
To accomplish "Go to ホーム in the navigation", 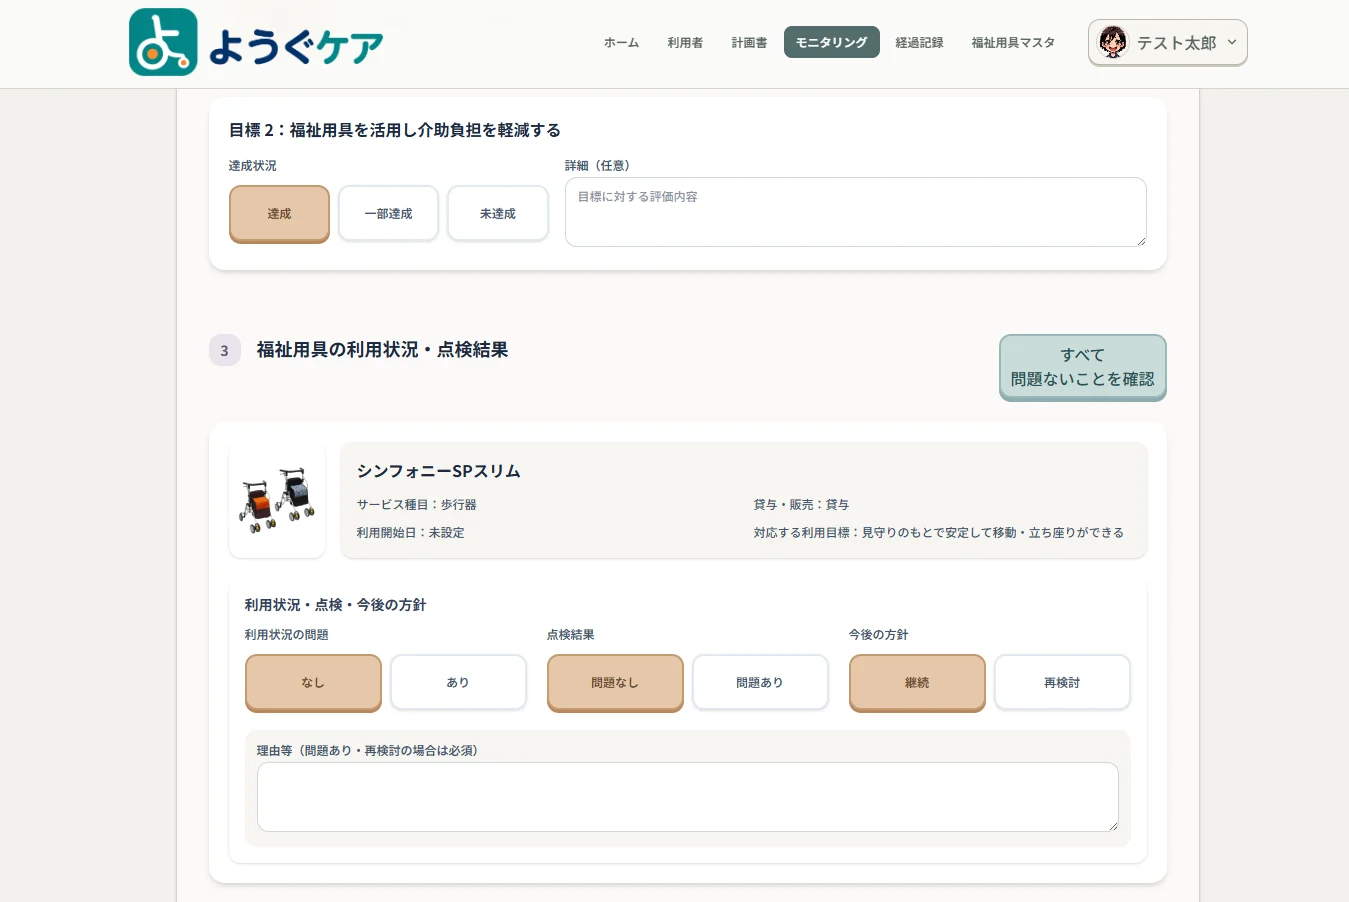I will (x=621, y=42).
